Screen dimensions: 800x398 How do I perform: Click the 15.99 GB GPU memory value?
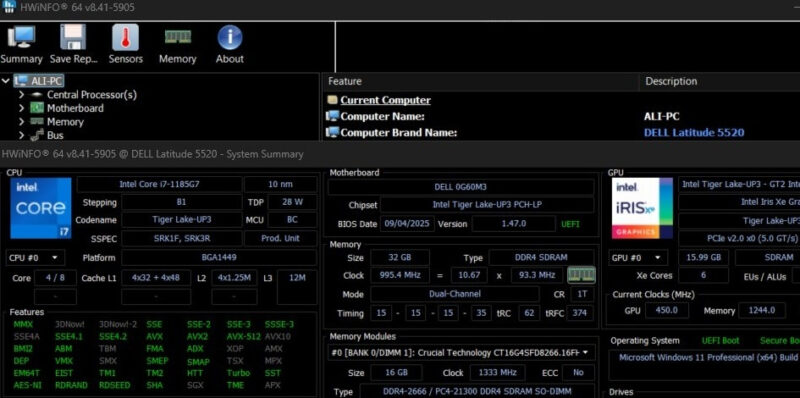click(x=704, y=258)
